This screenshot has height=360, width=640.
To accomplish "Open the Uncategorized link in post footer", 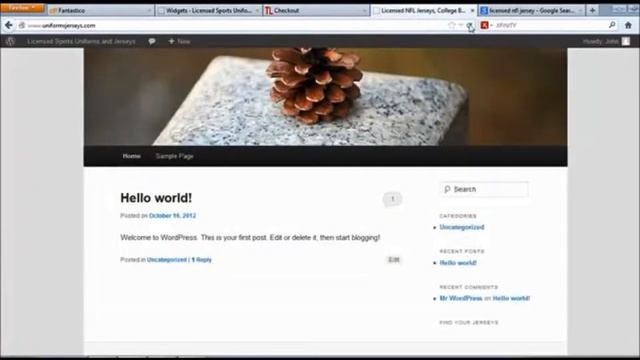I will pyautogui.click(x=167, y=260).
